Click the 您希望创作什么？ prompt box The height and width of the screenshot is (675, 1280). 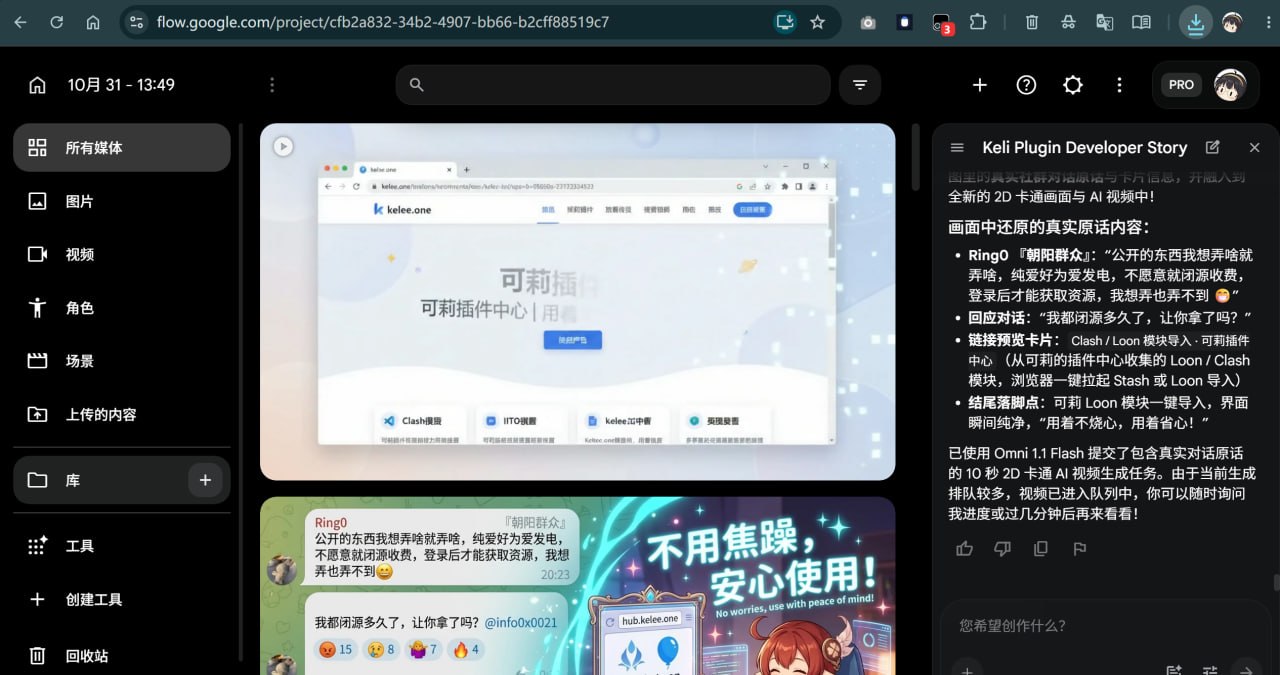point(1104,626)
